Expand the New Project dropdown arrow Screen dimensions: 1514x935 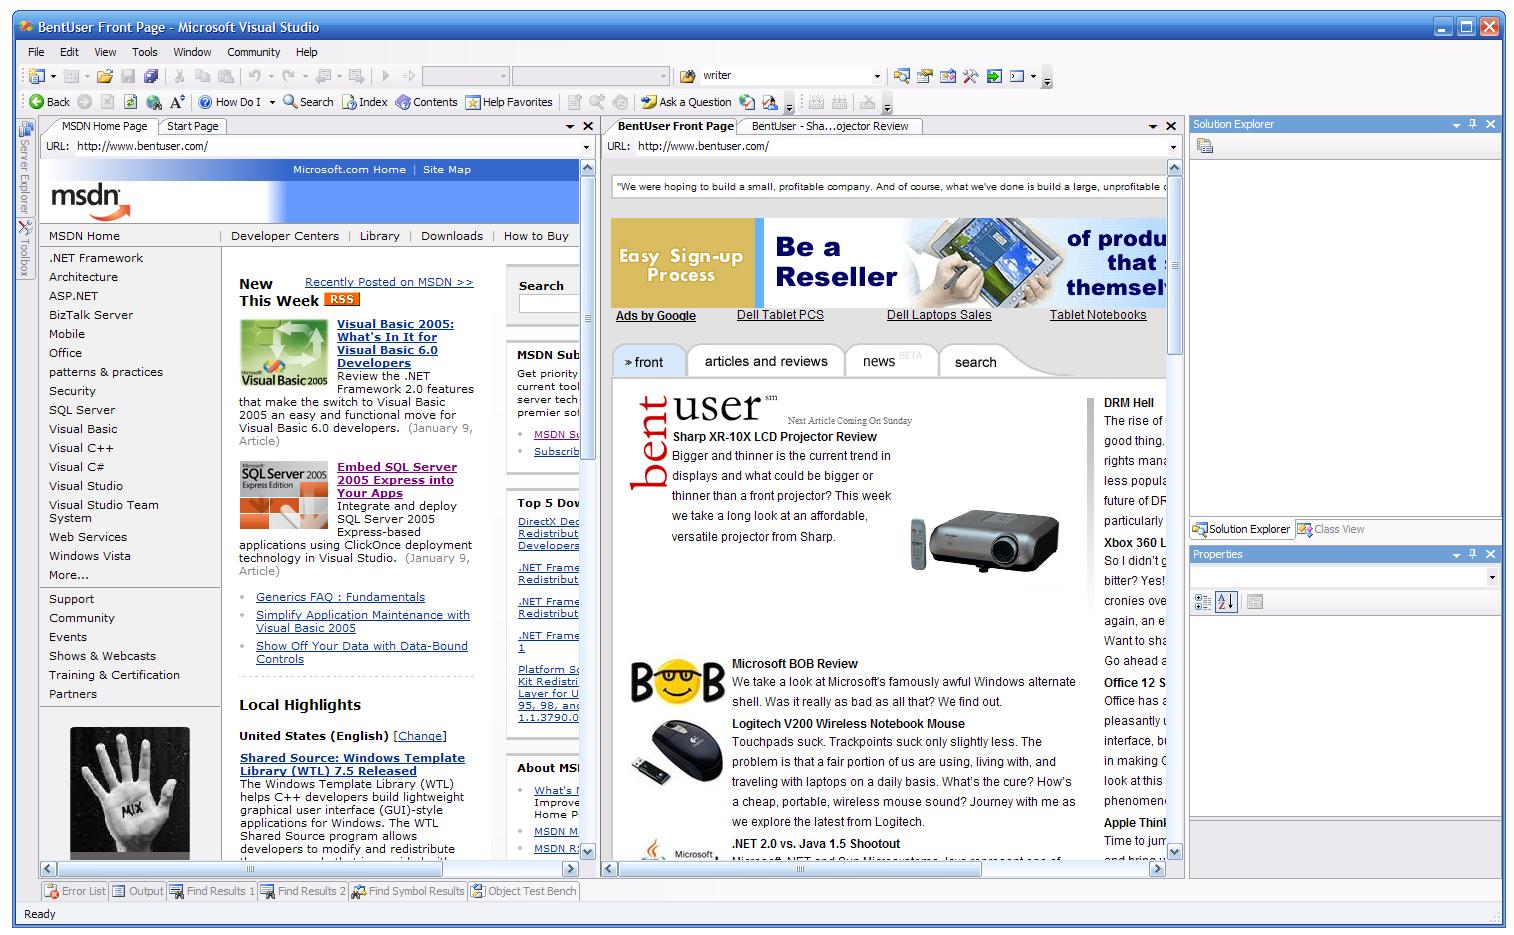53,76
